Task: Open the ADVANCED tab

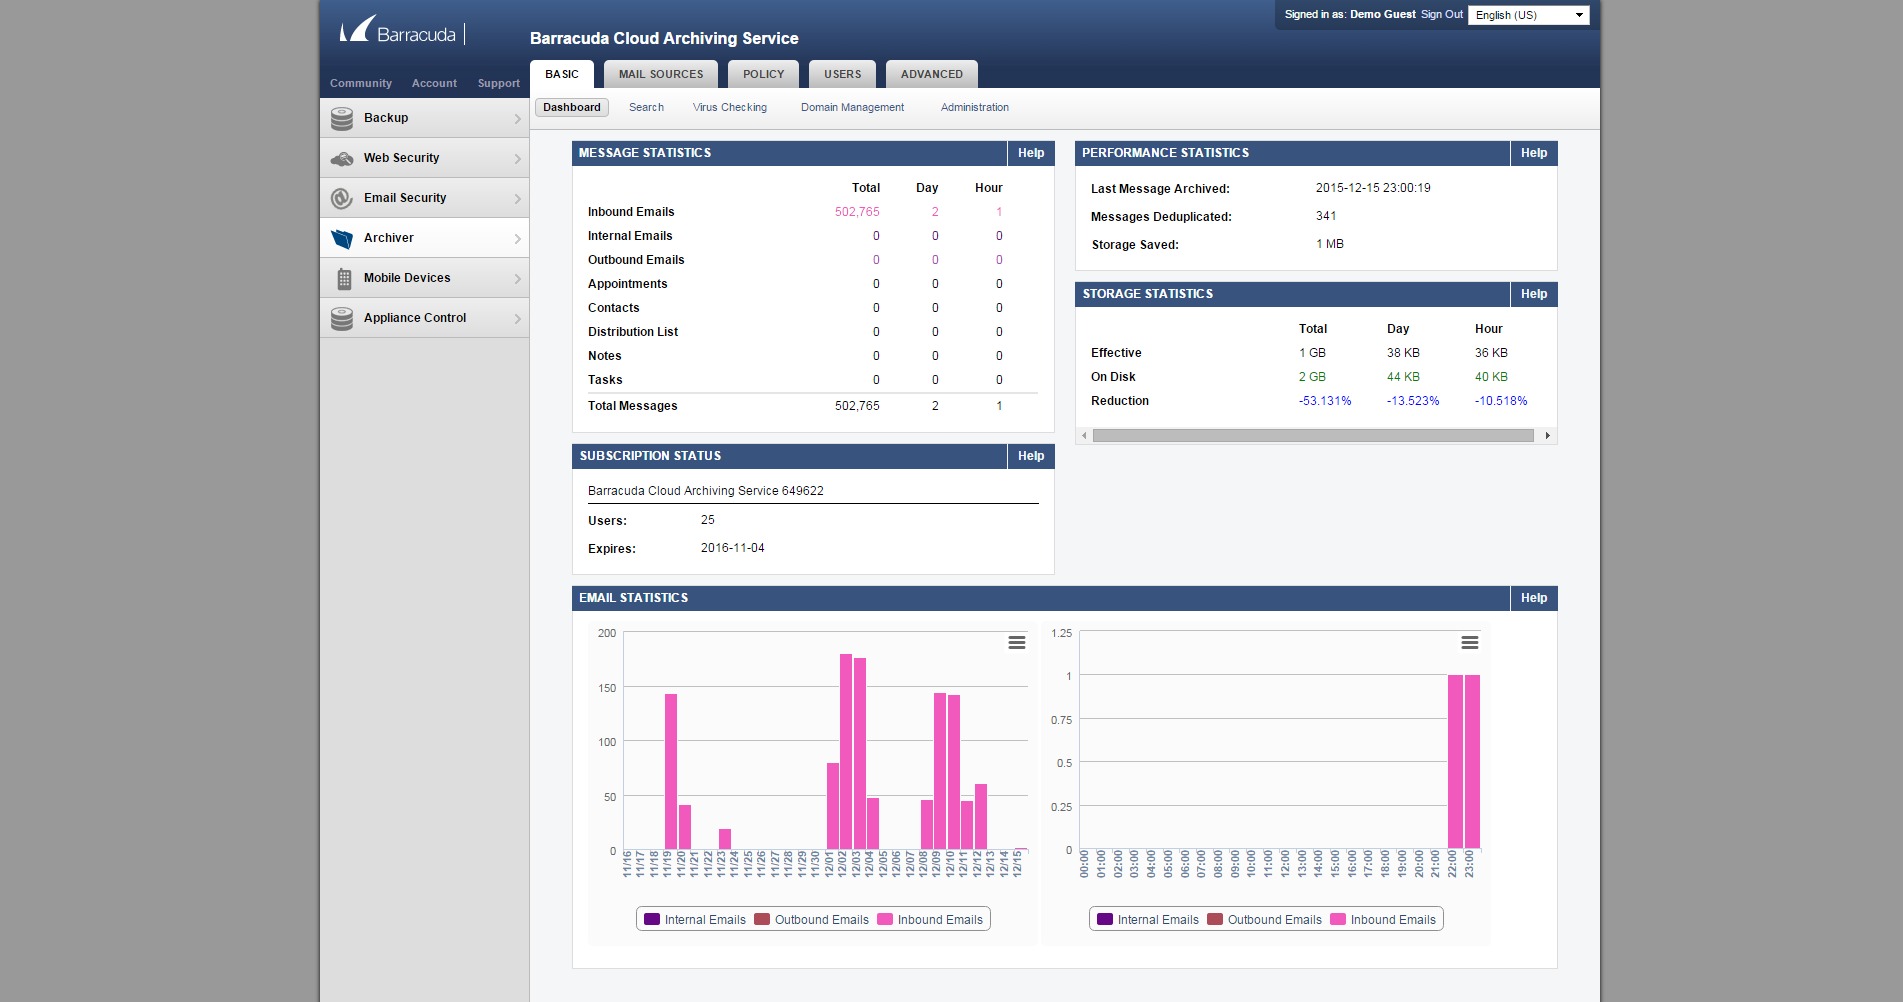Action: [x=932, y=74]
